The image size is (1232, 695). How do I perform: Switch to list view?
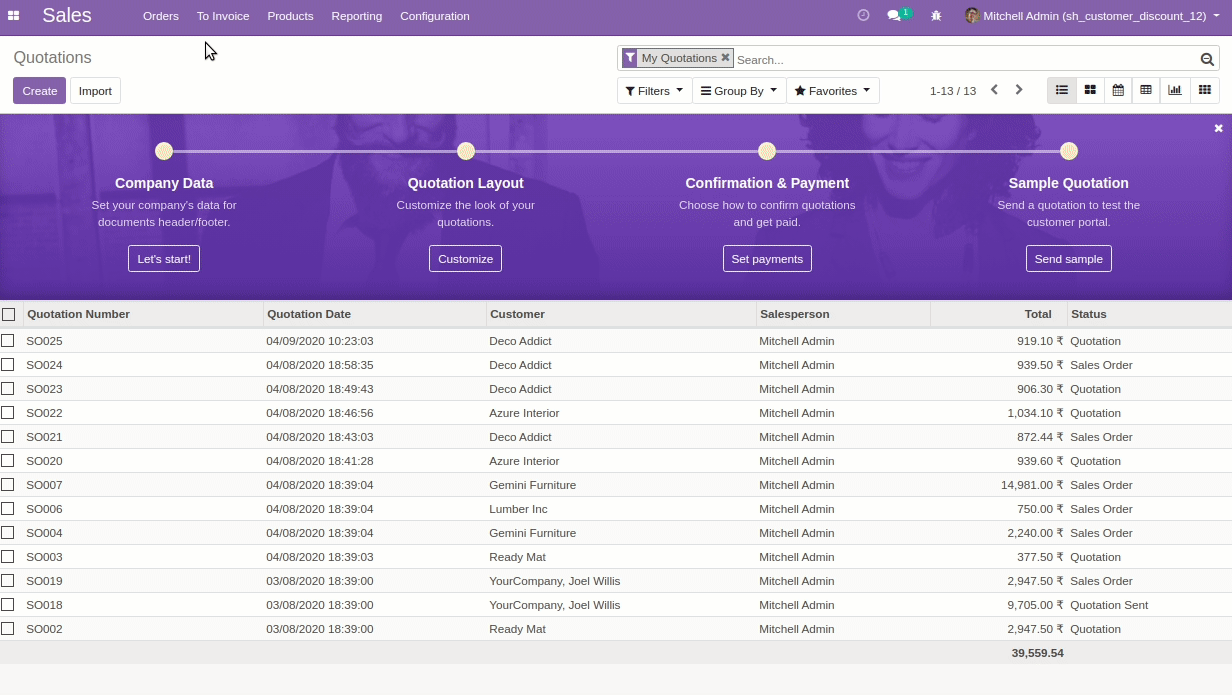tap(1062, 90)
